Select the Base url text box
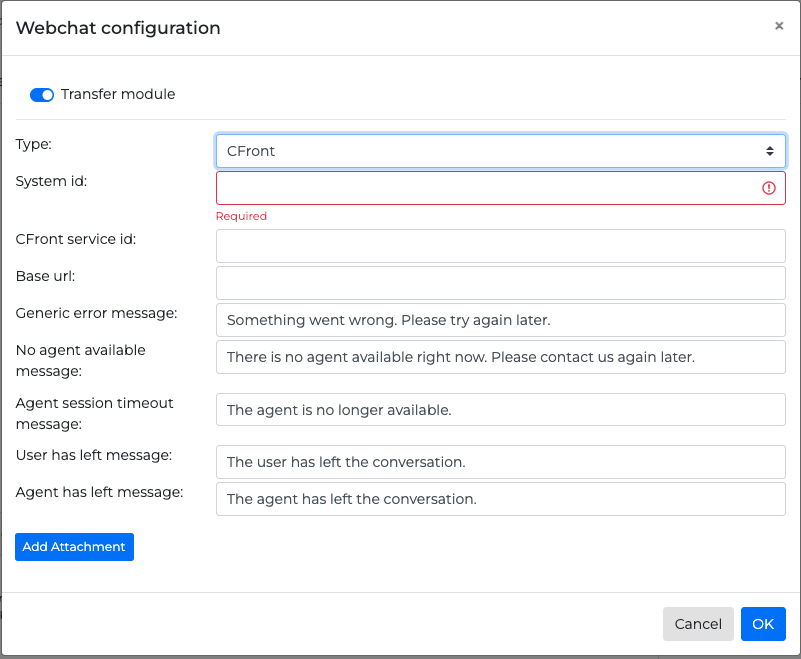The image size is (801, 659). click(500, 283)
